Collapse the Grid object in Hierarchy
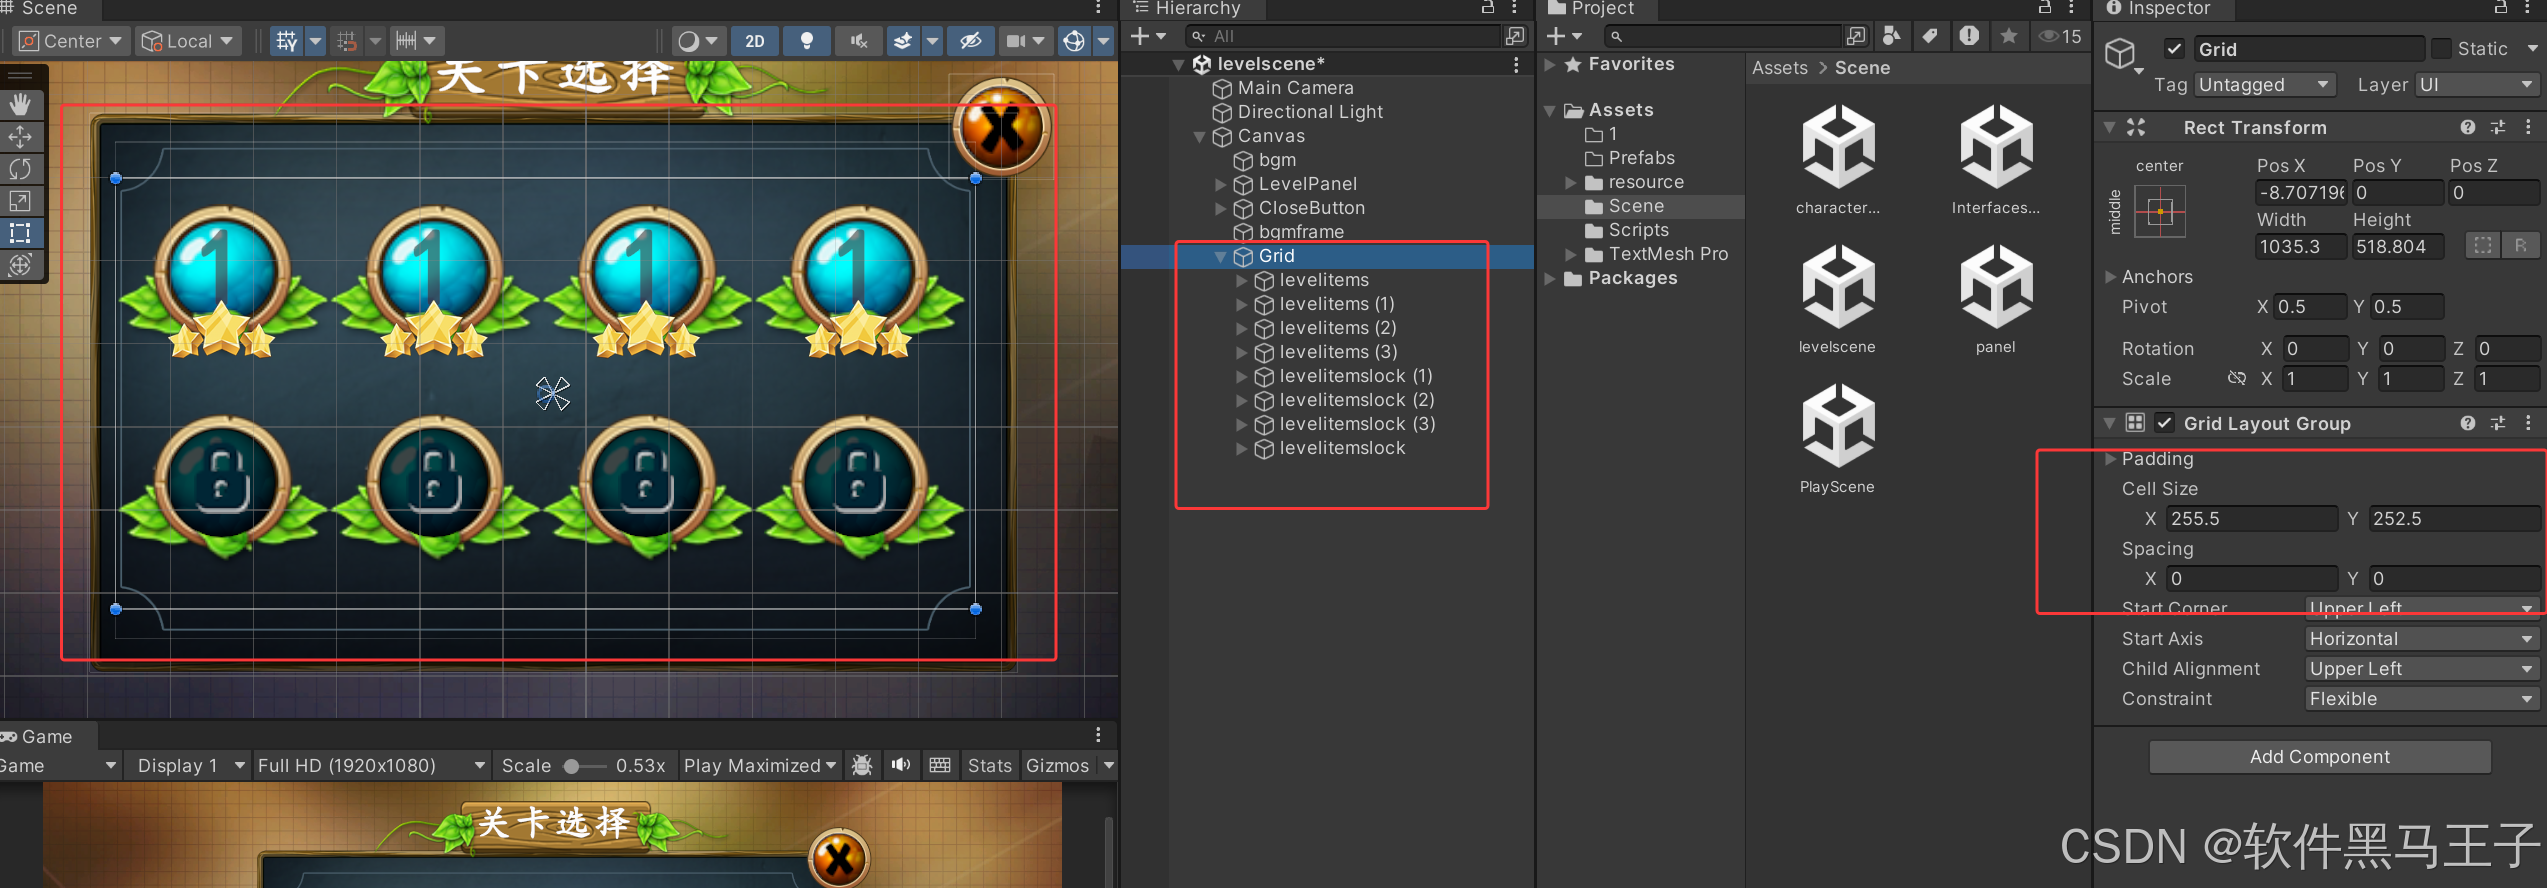 tap(1220, 257)
